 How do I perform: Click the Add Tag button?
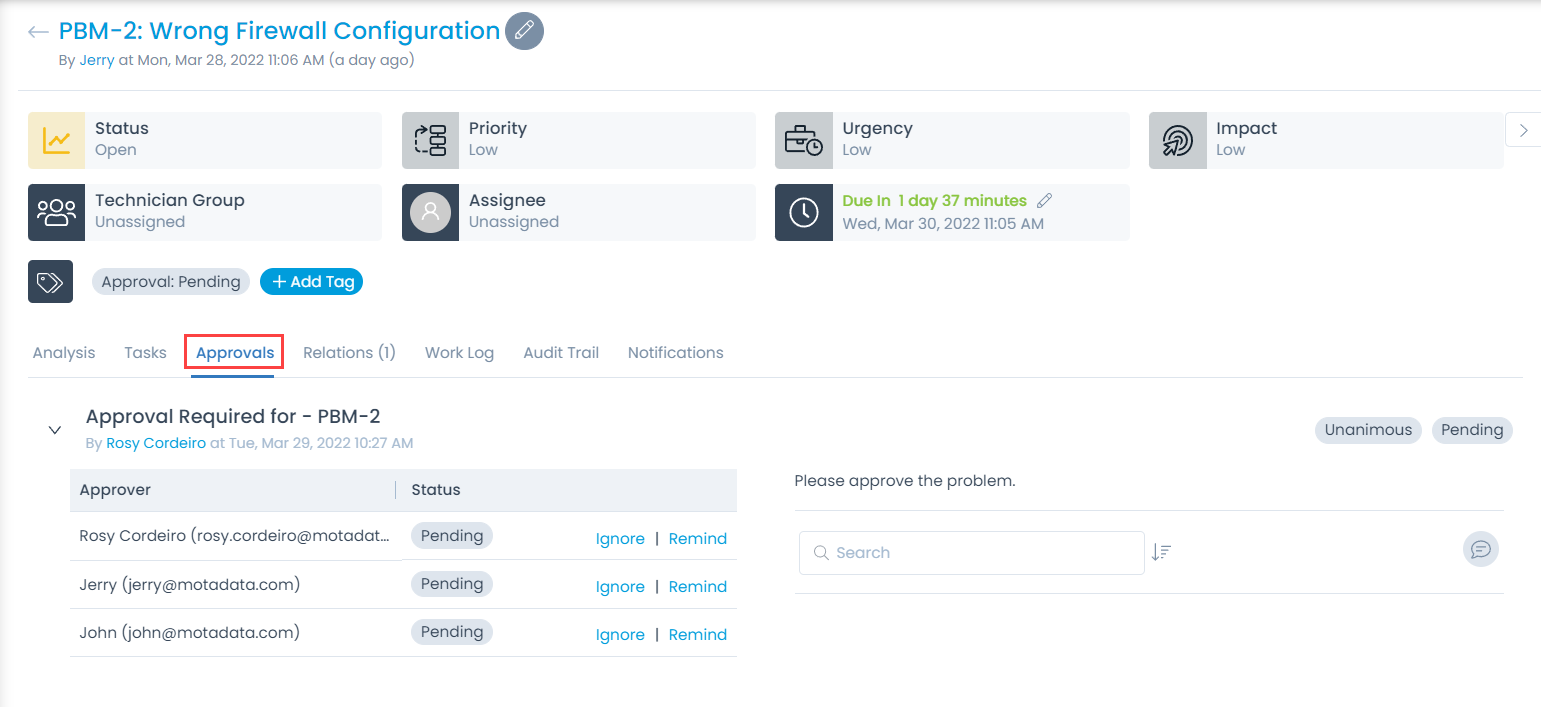click(312, 282)
